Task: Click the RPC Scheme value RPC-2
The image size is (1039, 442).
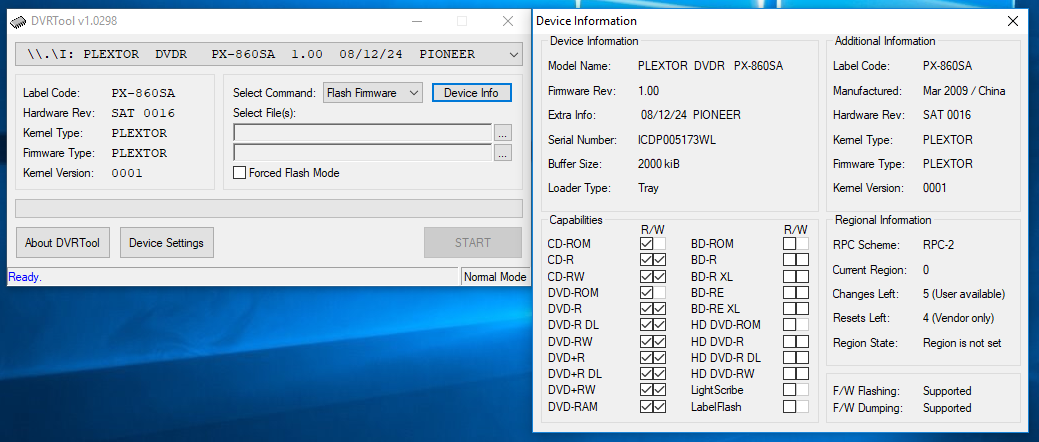Action: point(938,245)
